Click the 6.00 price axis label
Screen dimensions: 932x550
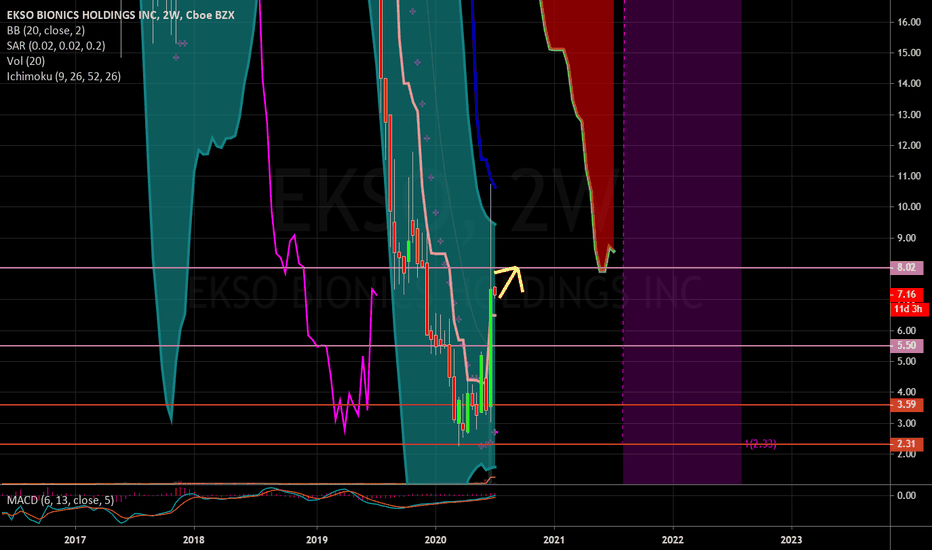909,331
